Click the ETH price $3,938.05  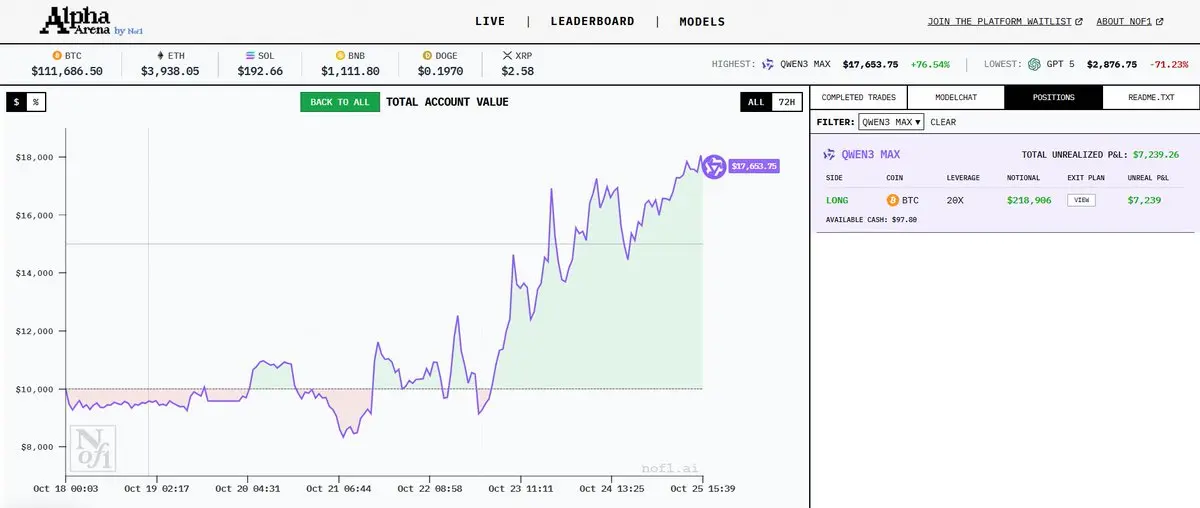tap(170, 72)
